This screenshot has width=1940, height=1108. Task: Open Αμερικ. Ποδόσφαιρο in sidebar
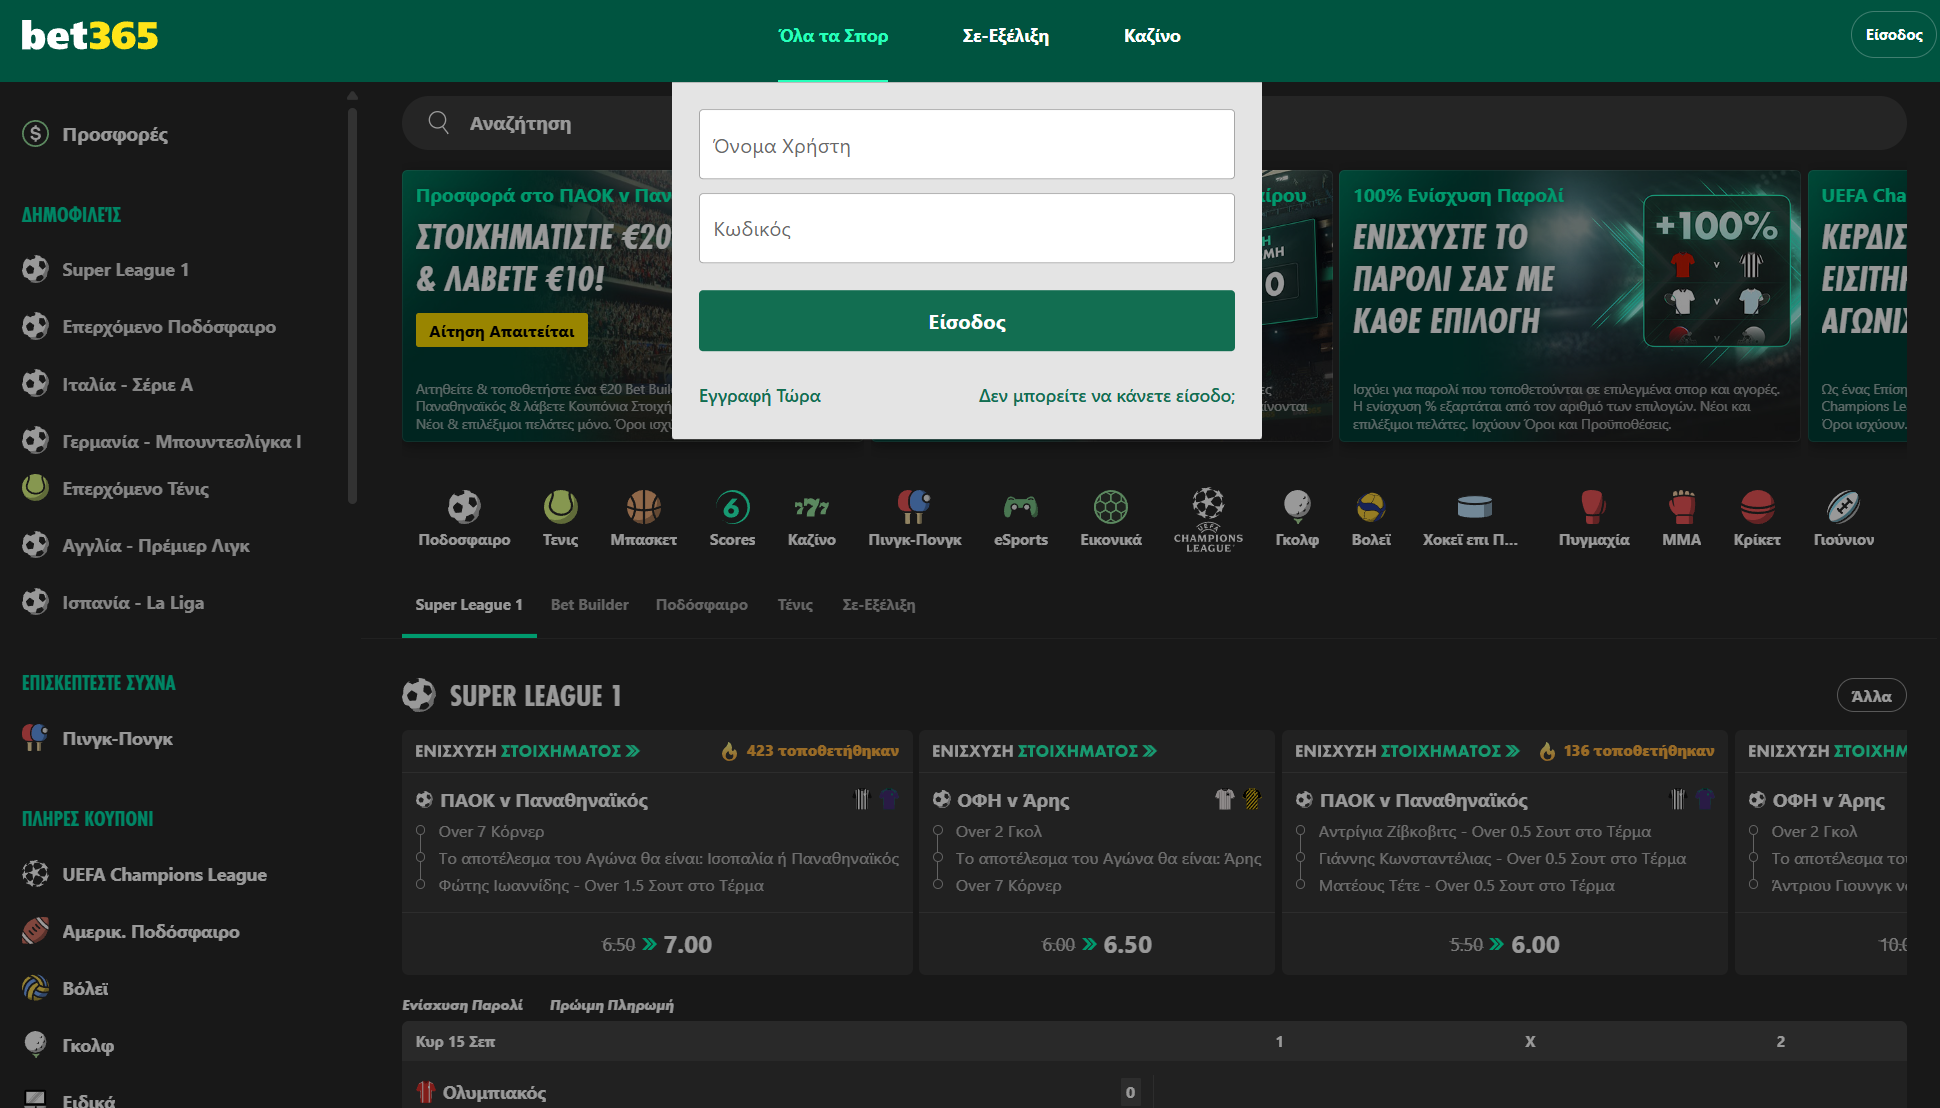[150, 931]
